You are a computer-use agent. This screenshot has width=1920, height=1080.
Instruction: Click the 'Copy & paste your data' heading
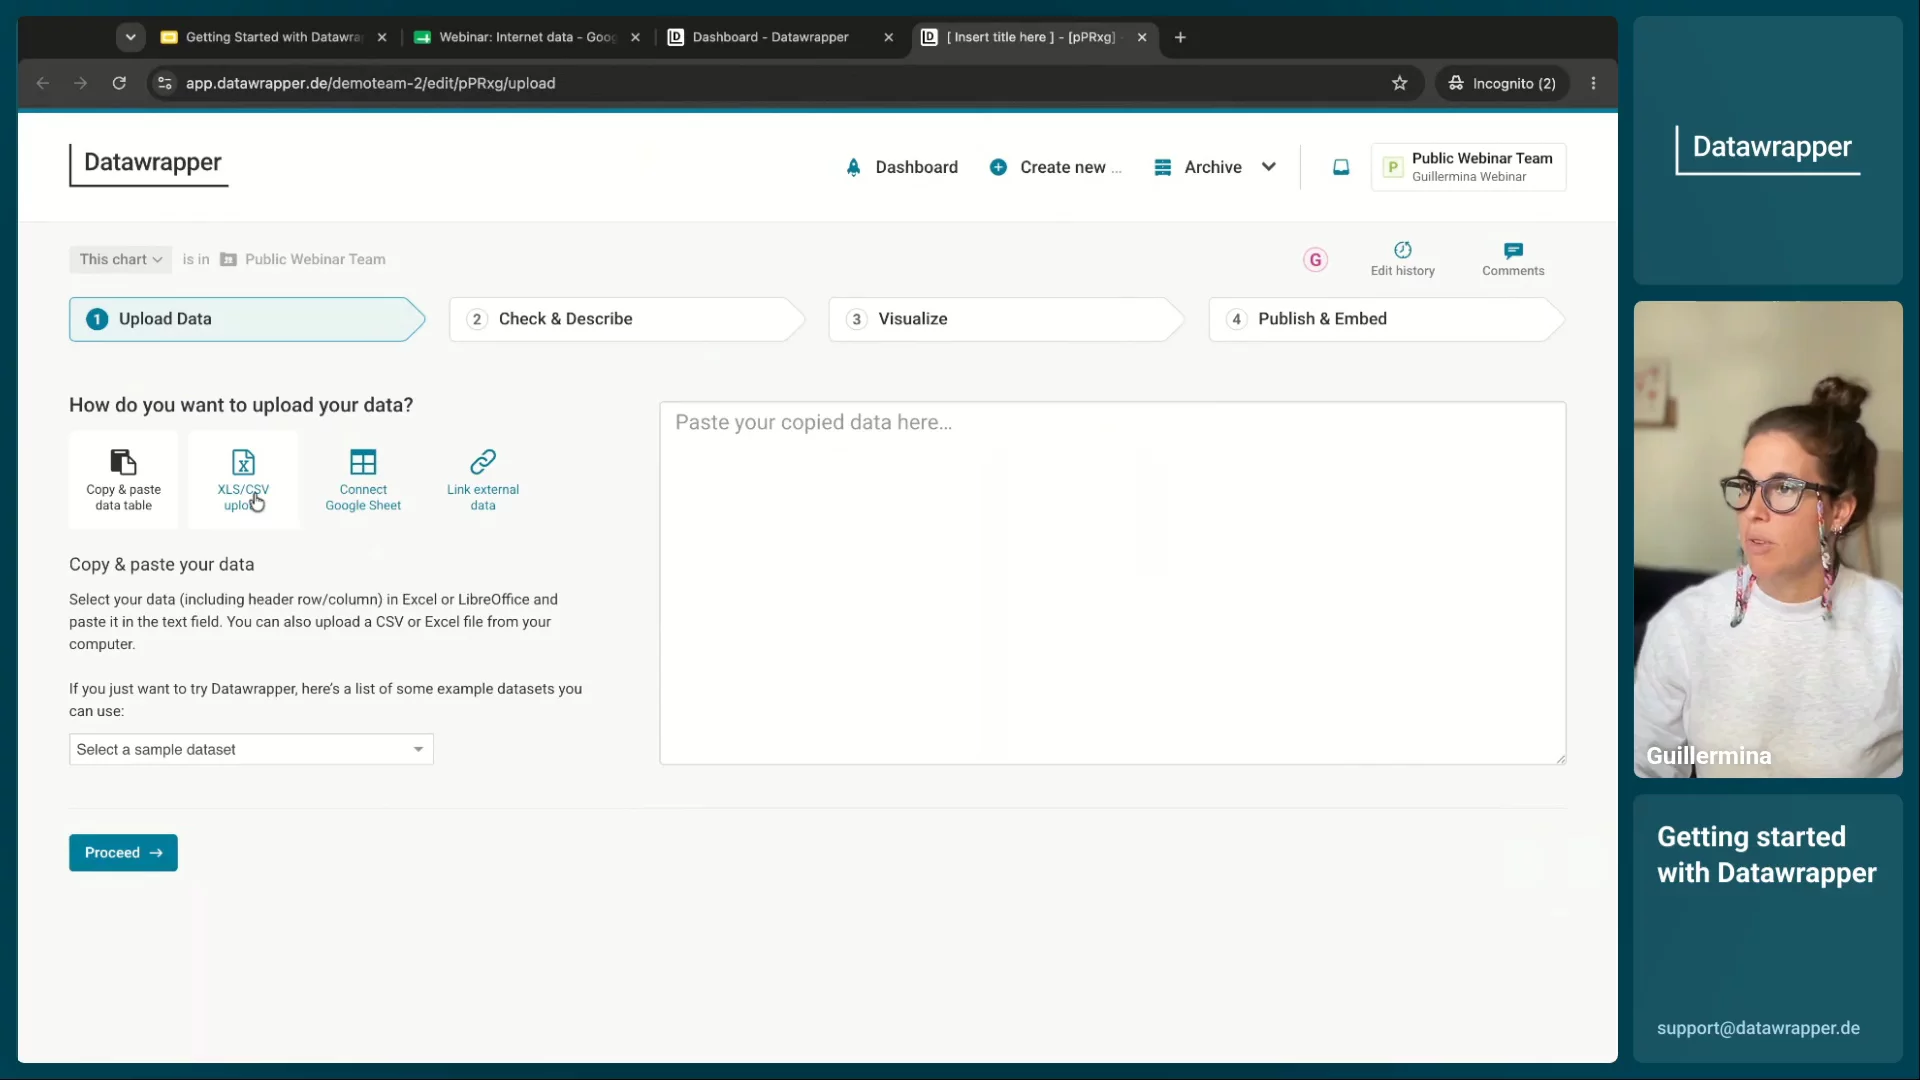coord(162,565)
